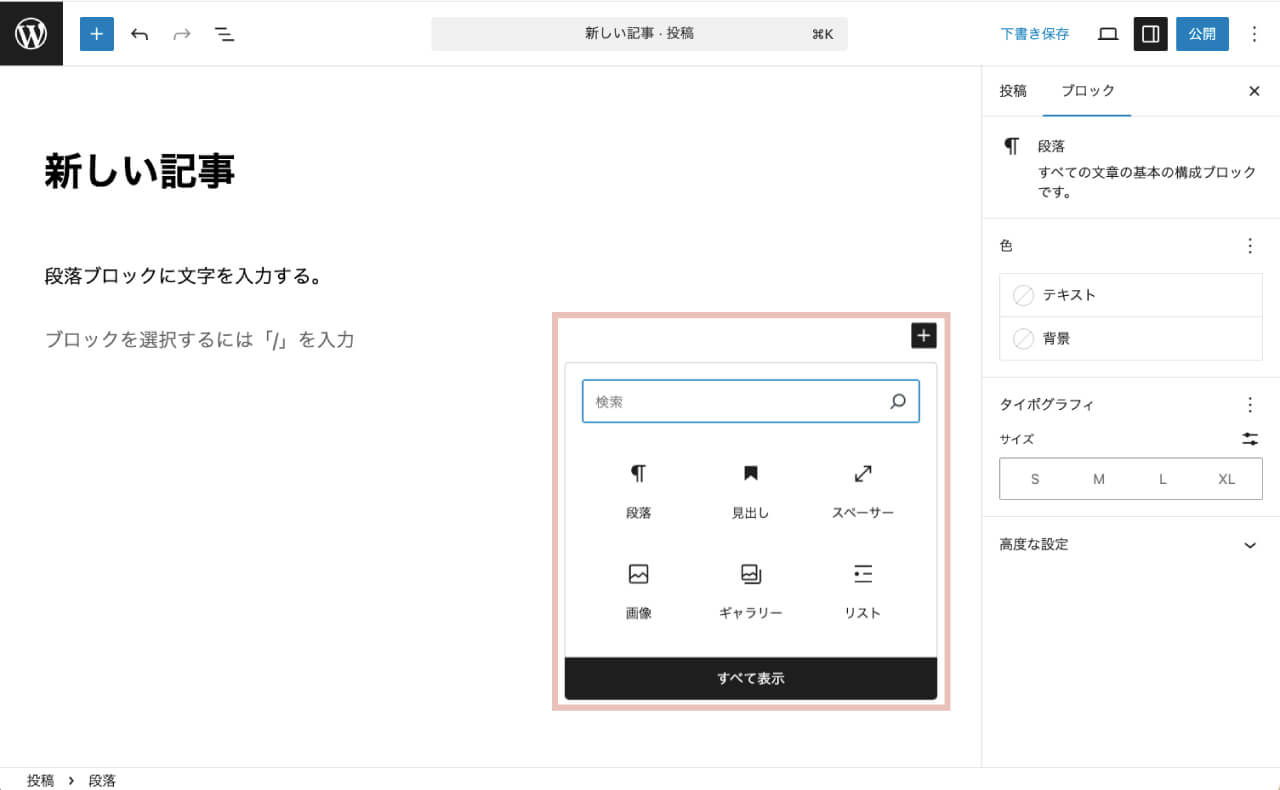Screen dimensions: 1280x790
Task: Toggle the settings sidebar panel
Action: click(1150, 33)
